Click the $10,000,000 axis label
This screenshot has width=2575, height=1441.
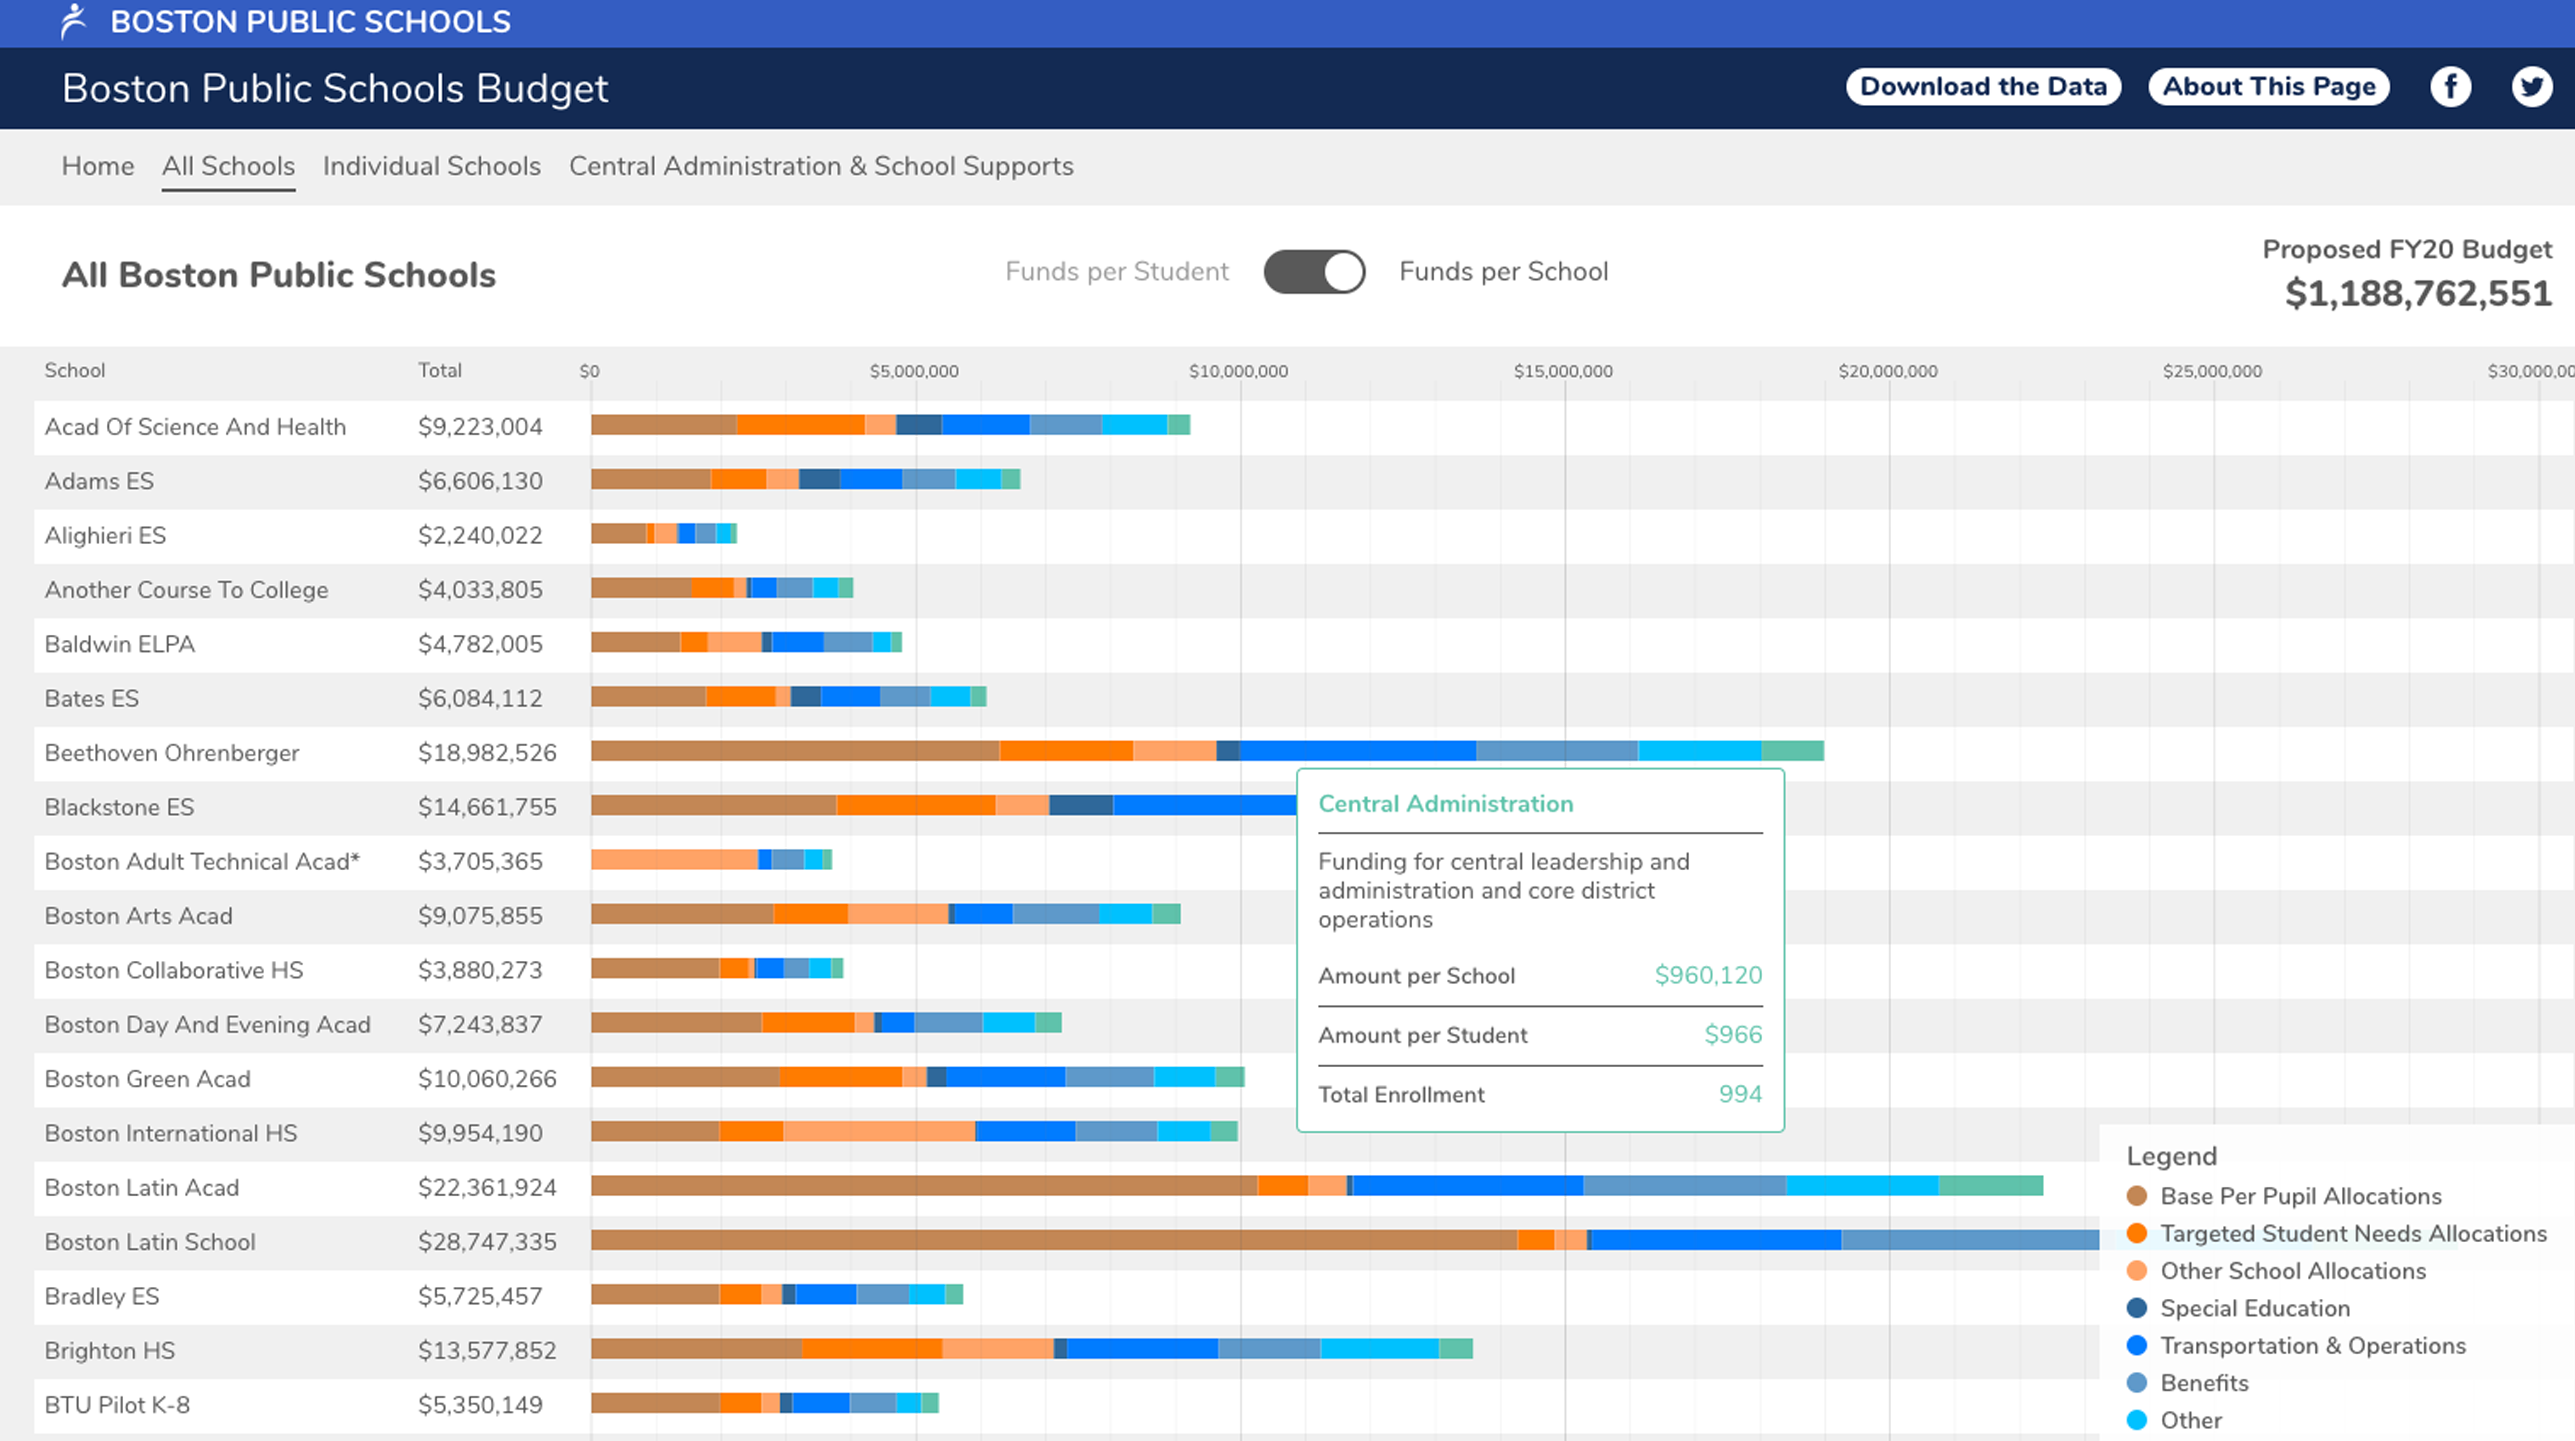click(x=1238, y=371)
